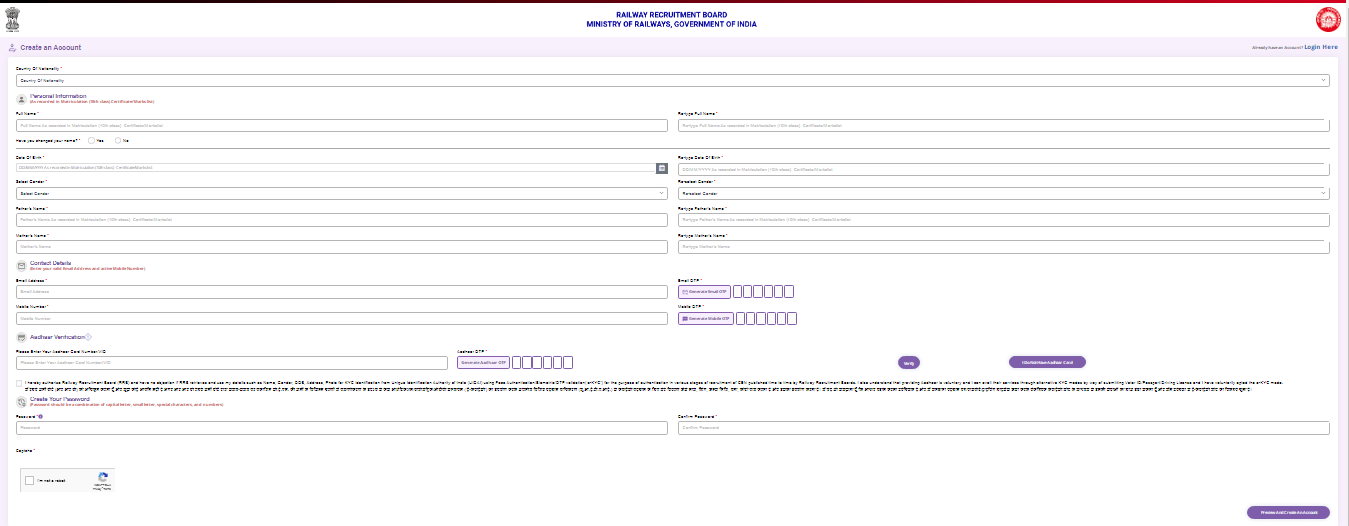This screenshot has width=1349, height=526.
Task: Check the I'm not a robot box
Action: coord(31,480)
